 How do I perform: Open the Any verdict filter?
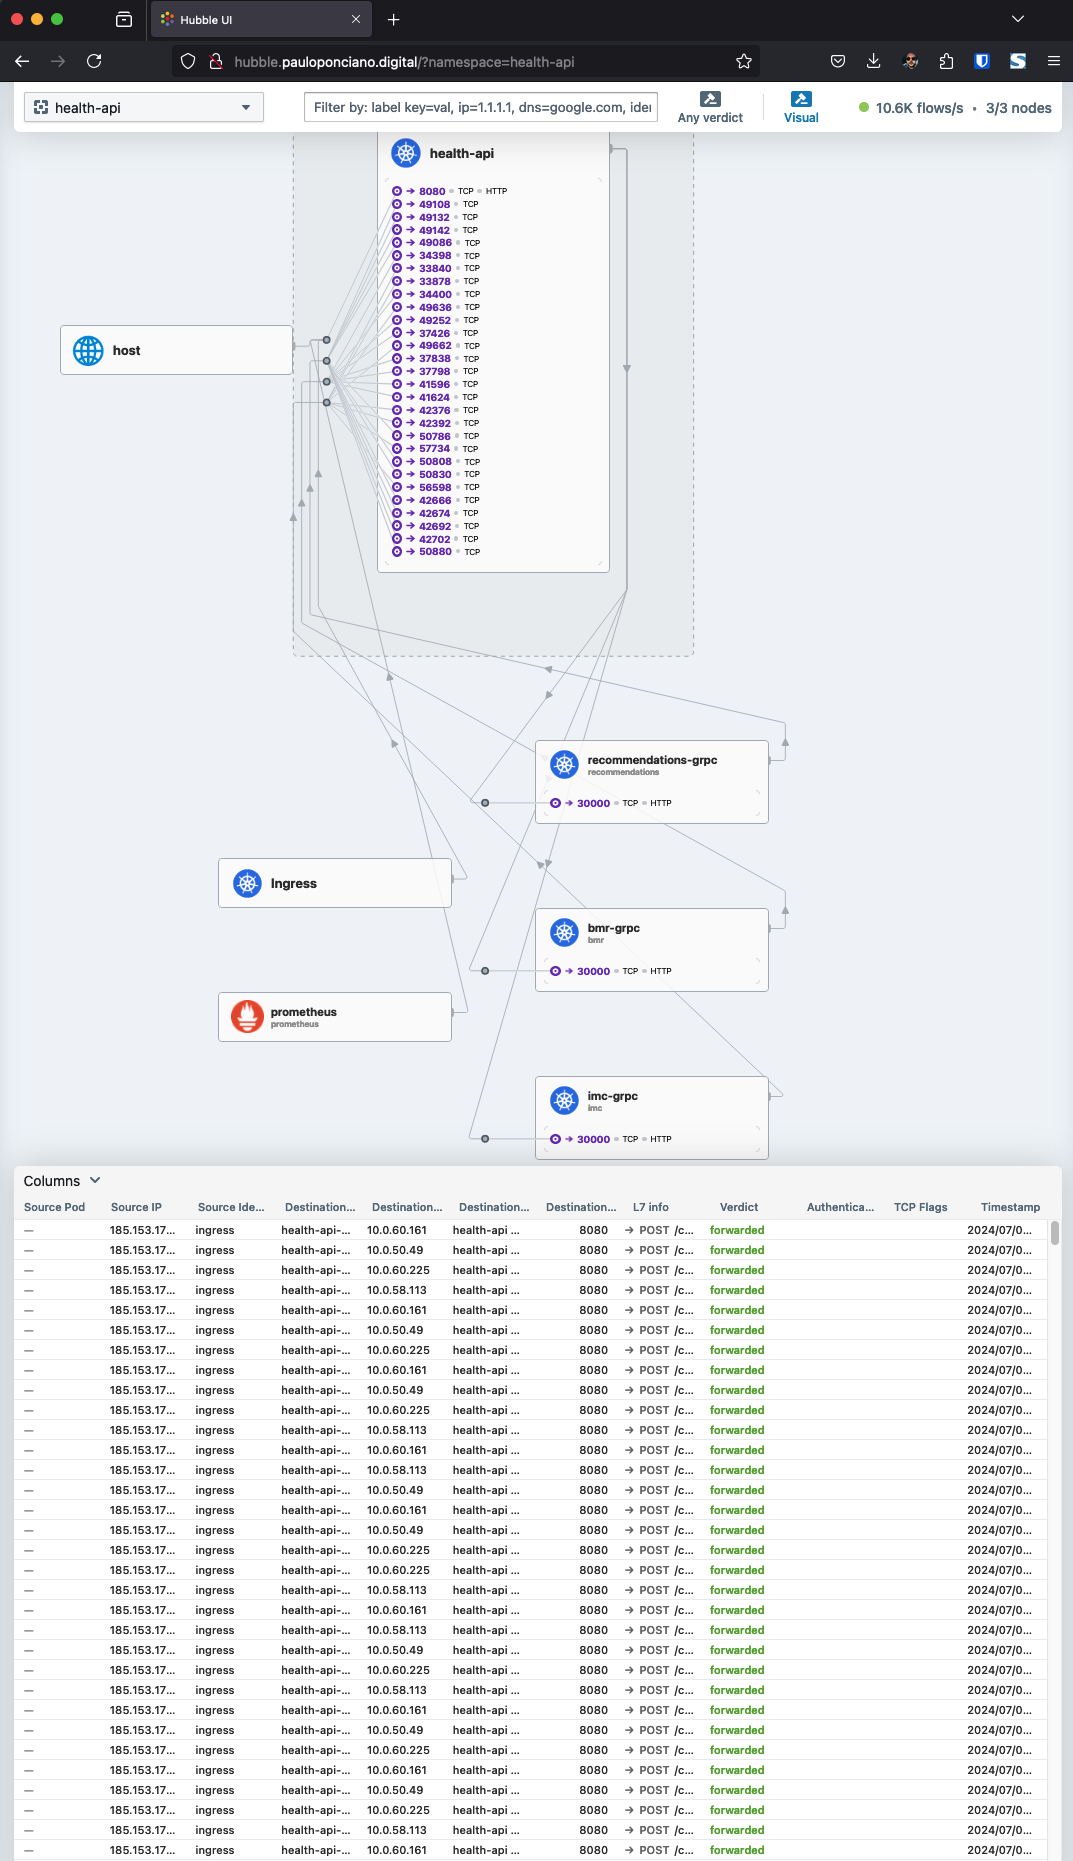(710, 107)
